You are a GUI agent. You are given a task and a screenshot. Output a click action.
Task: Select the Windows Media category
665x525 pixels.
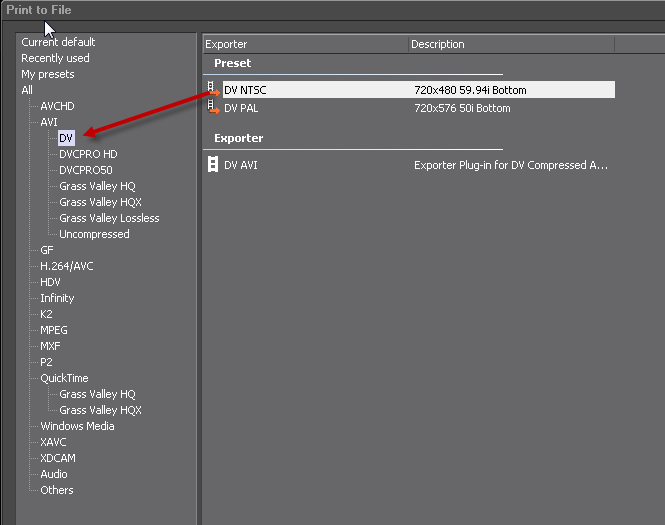(77, 426)
